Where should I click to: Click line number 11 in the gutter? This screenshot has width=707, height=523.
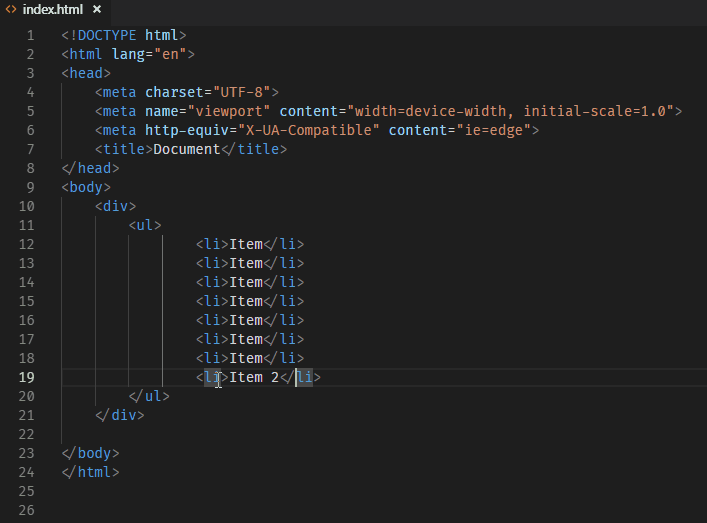[x=27, y=225]
